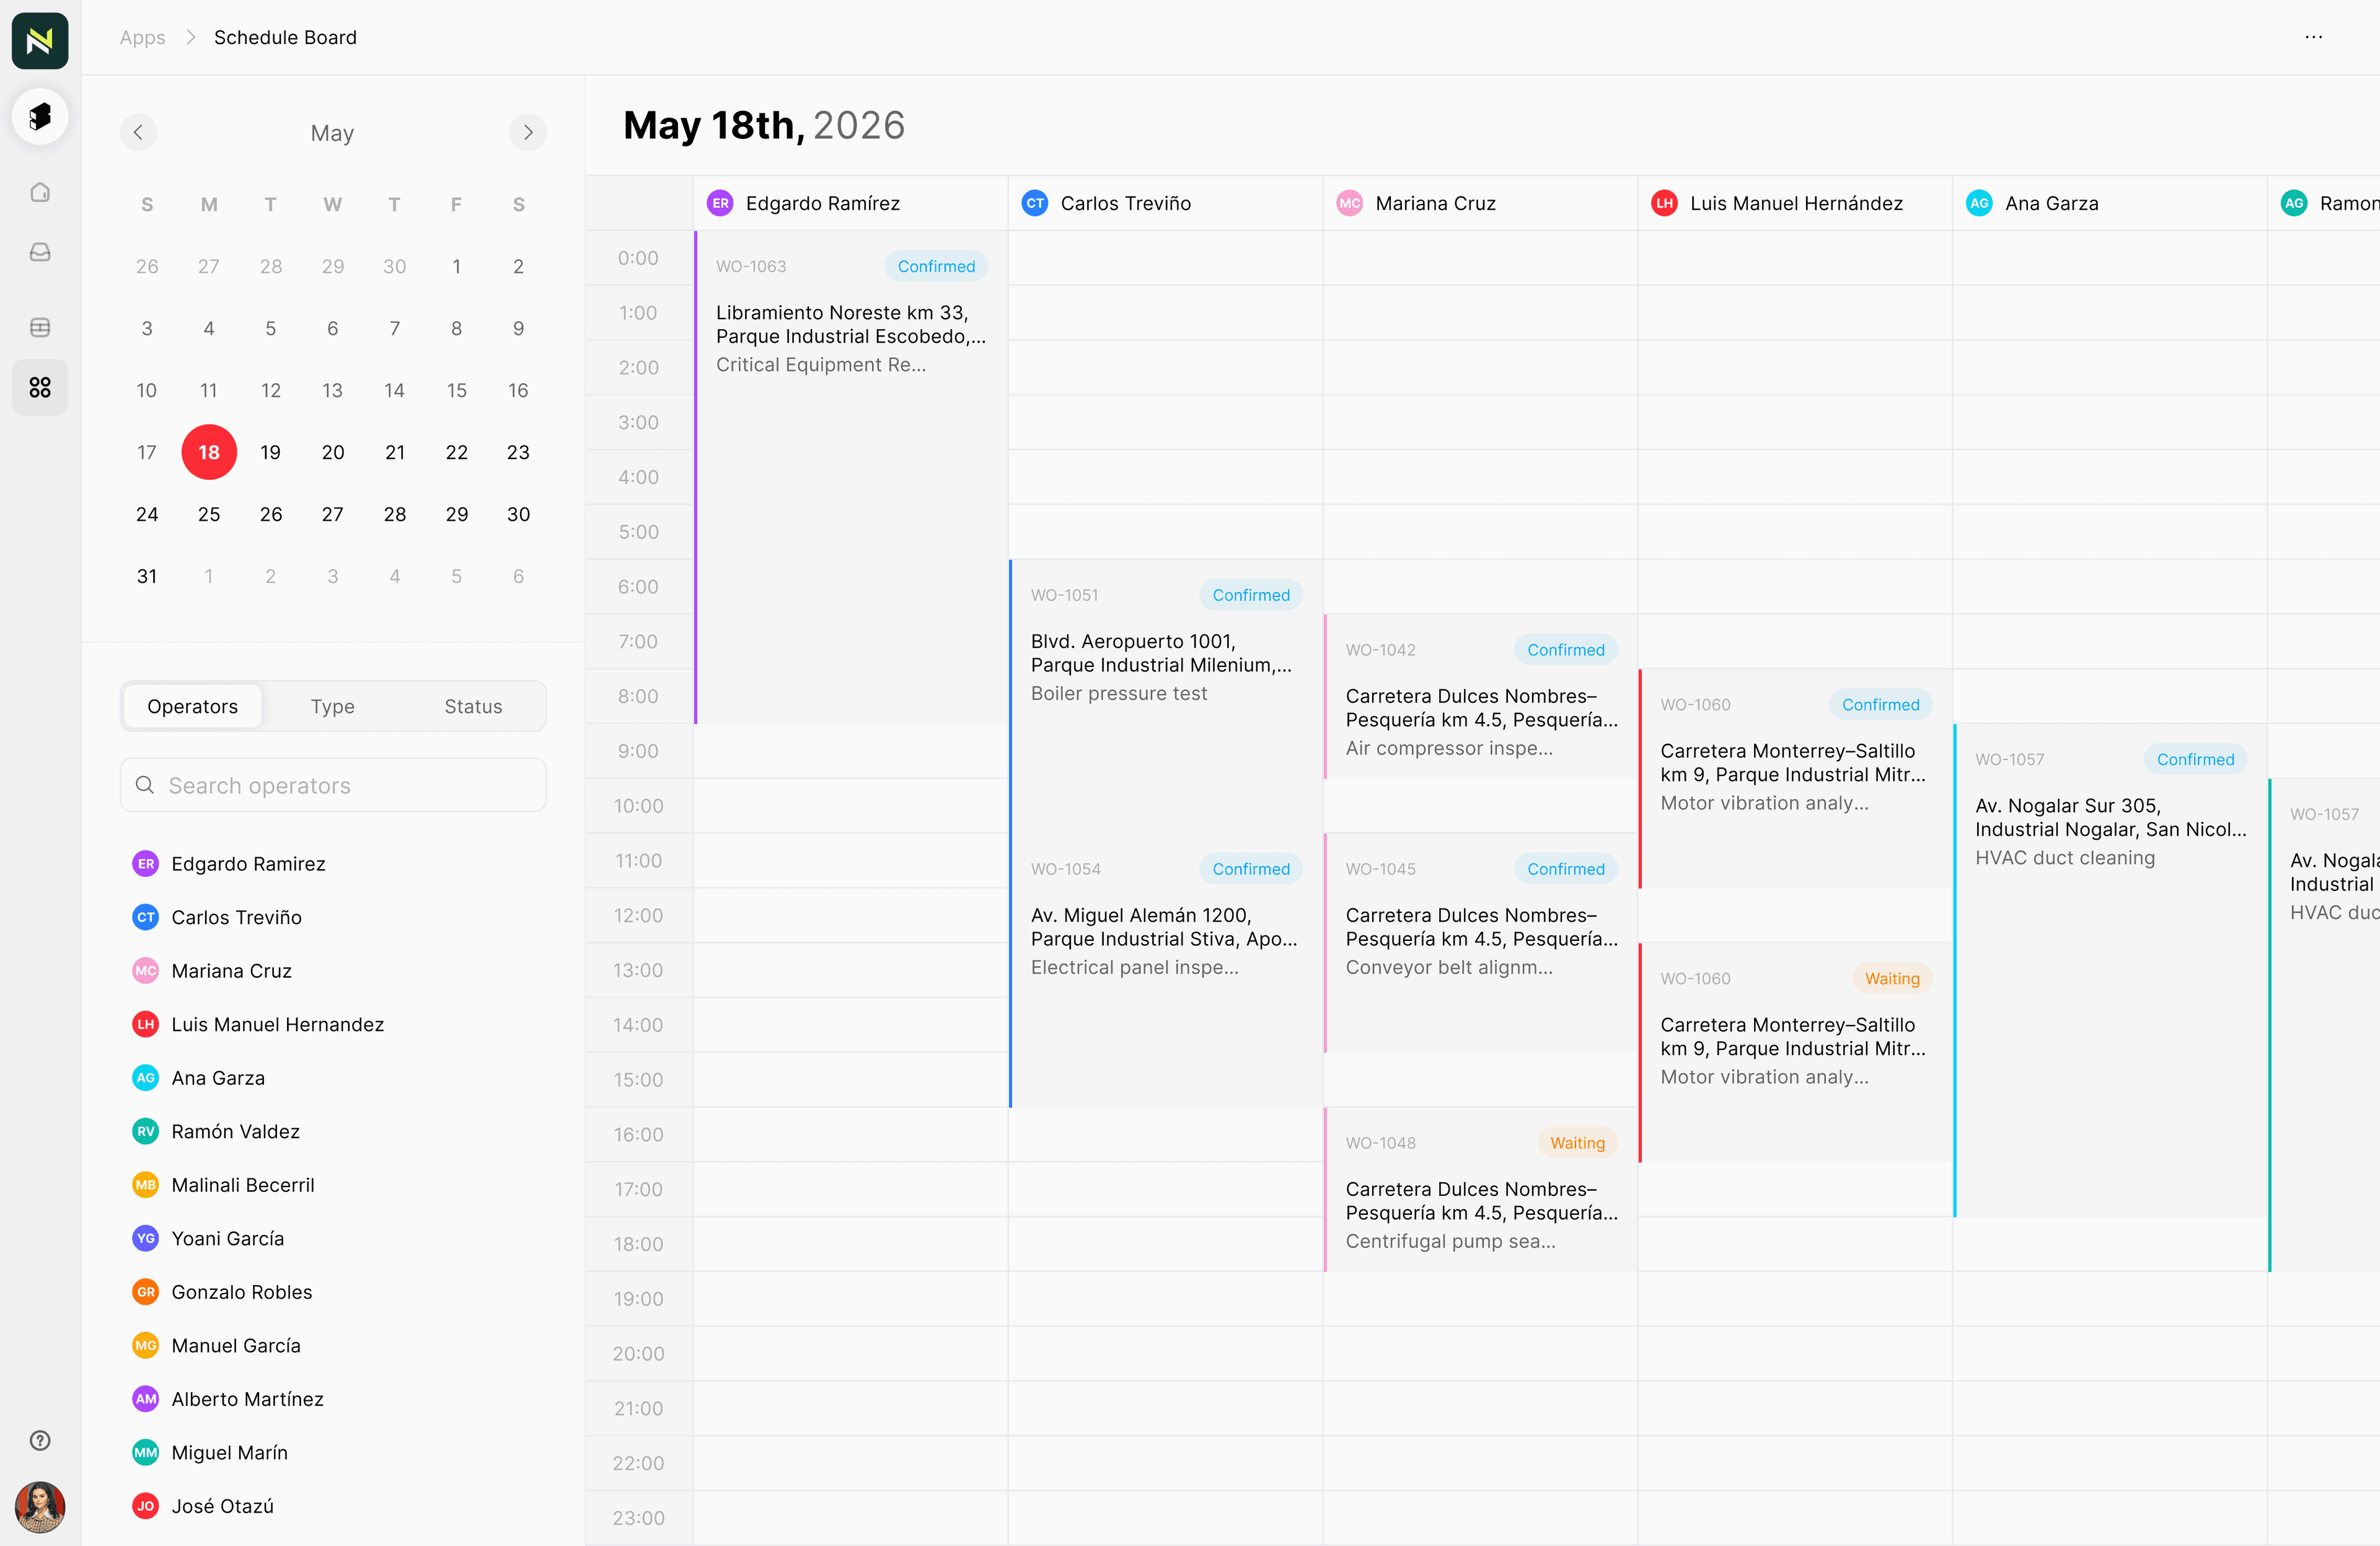This screenshot has width=2380, height=1546.
Task: Select Alberto Martínez AM avatar in list
Action: point(146,1398)
